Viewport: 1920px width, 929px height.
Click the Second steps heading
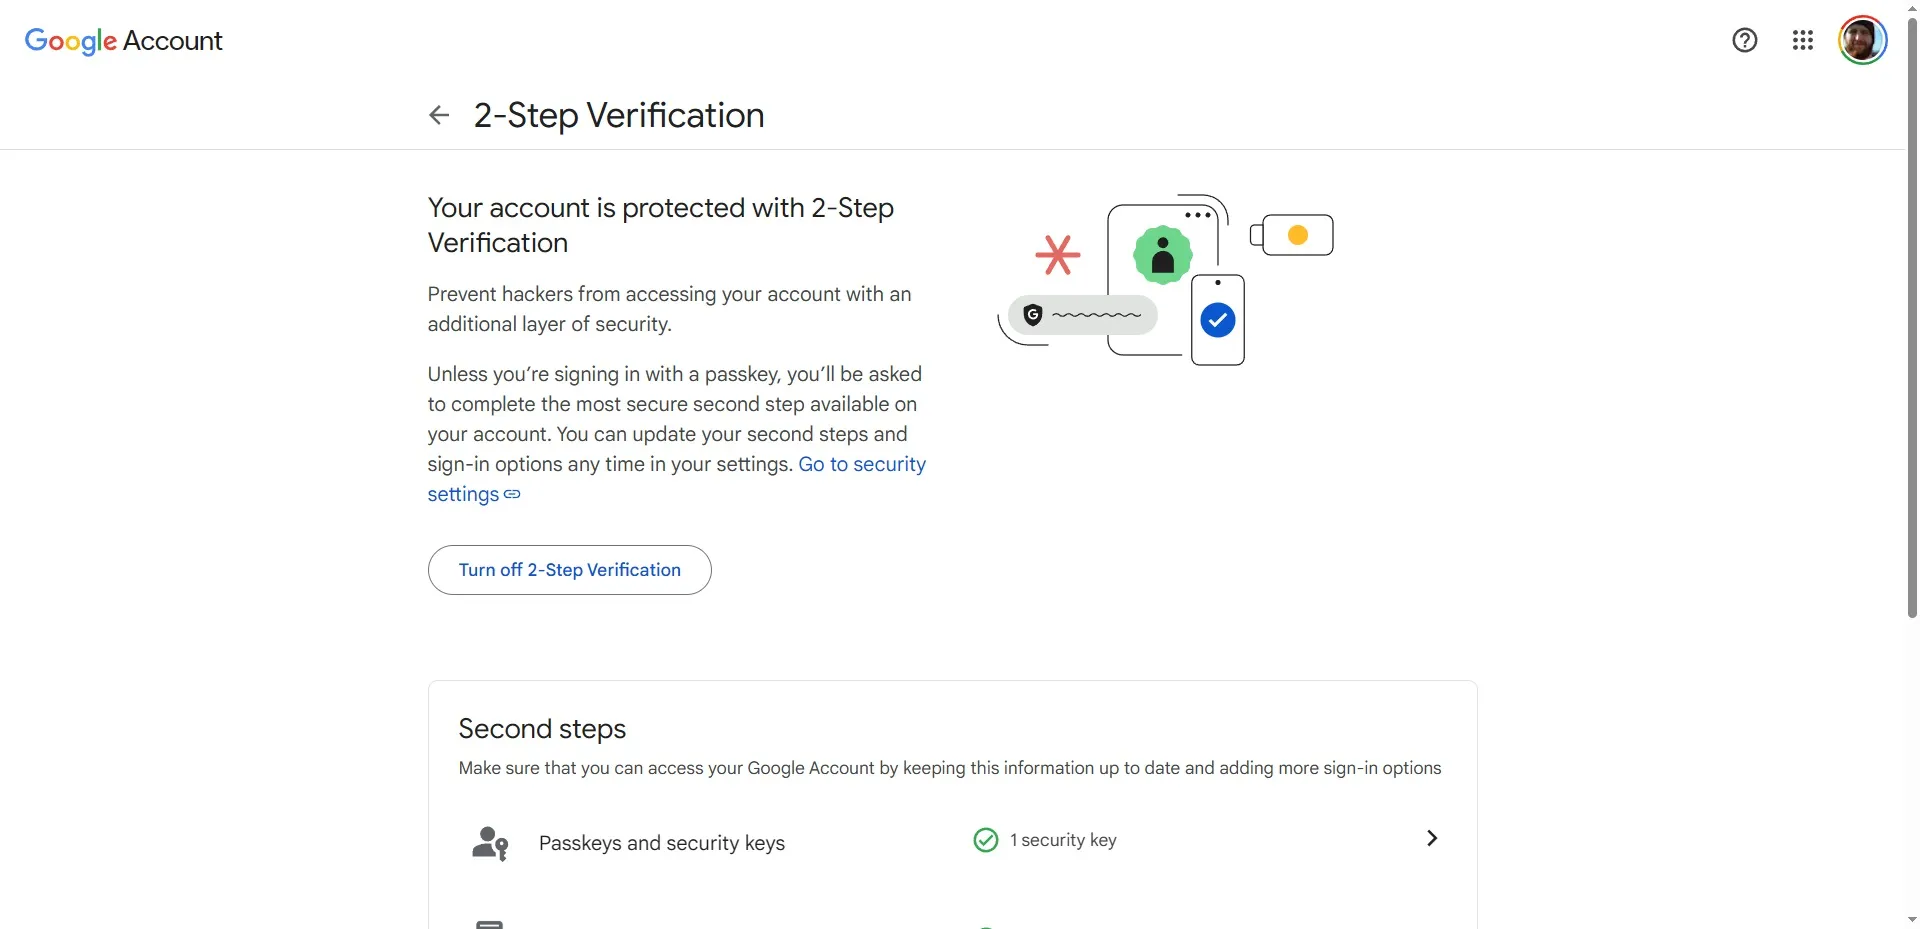coord(541,729)
